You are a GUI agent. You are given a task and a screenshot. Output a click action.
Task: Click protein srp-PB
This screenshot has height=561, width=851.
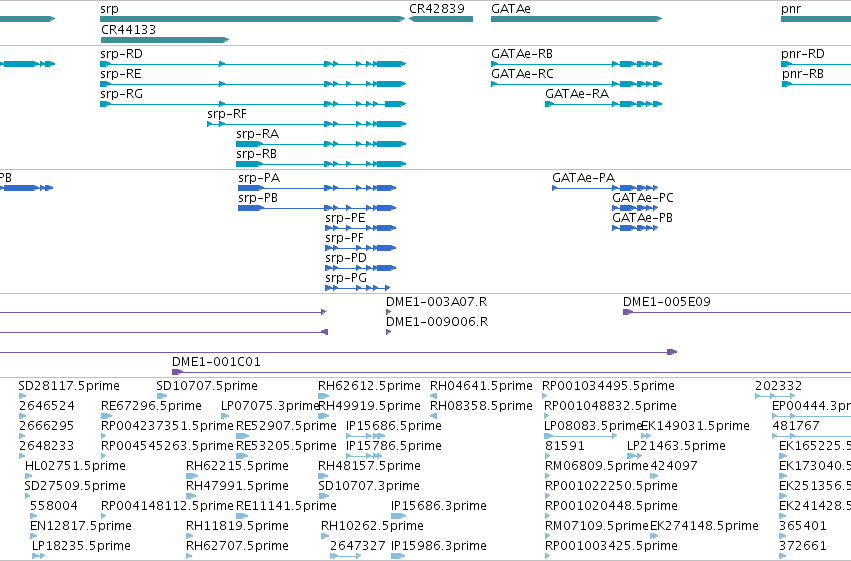click(317, 208)
